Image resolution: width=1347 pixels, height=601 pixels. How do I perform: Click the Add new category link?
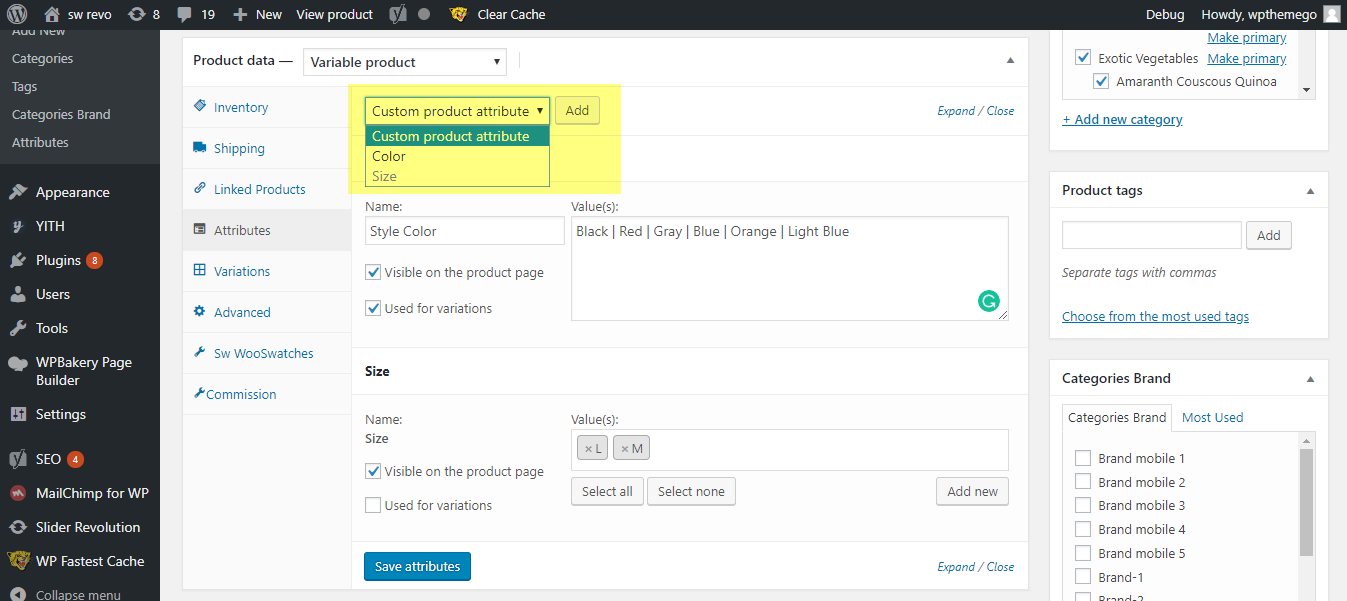pos(1122,119)
